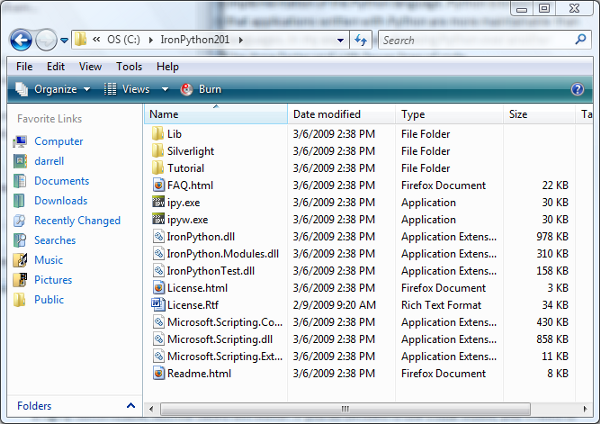
Task: Open Music in Favorite Links
Action: [49, 260]
